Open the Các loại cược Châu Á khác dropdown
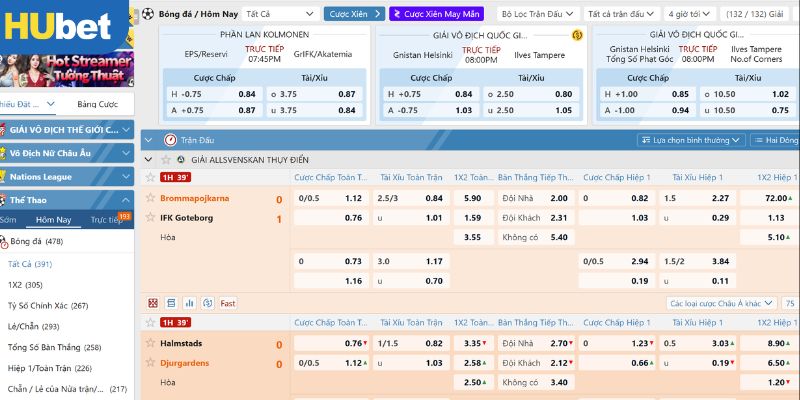800x400 pixels. [x=721, y=304]
